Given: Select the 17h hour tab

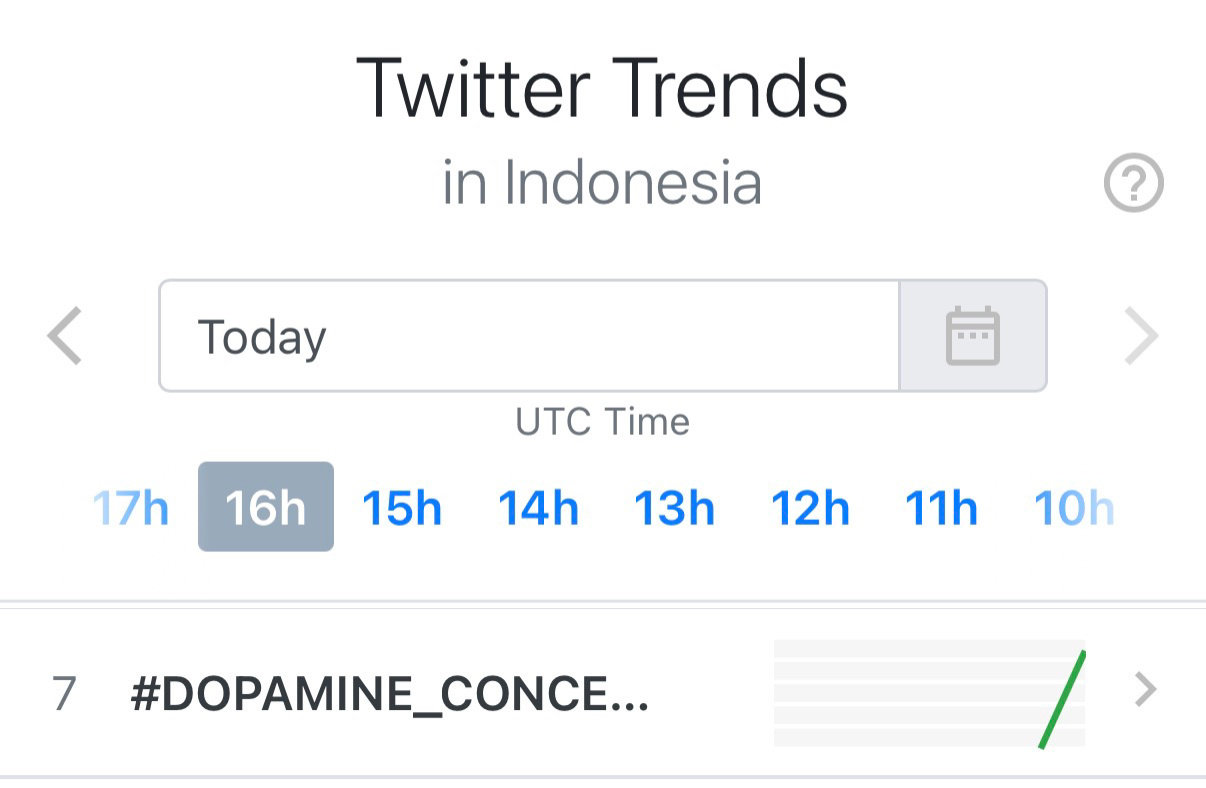Looking at the screenshot, I should pyautogui.click(x=131, y=507).
